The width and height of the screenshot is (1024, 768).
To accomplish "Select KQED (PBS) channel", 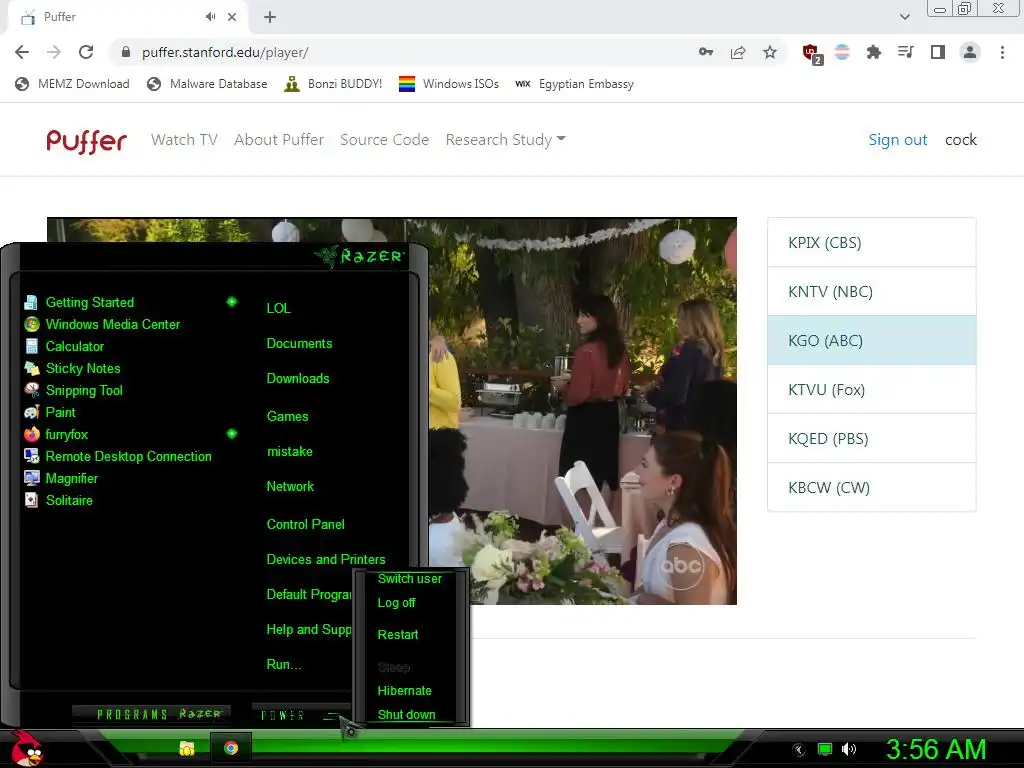I will click(x=872, y=438).
